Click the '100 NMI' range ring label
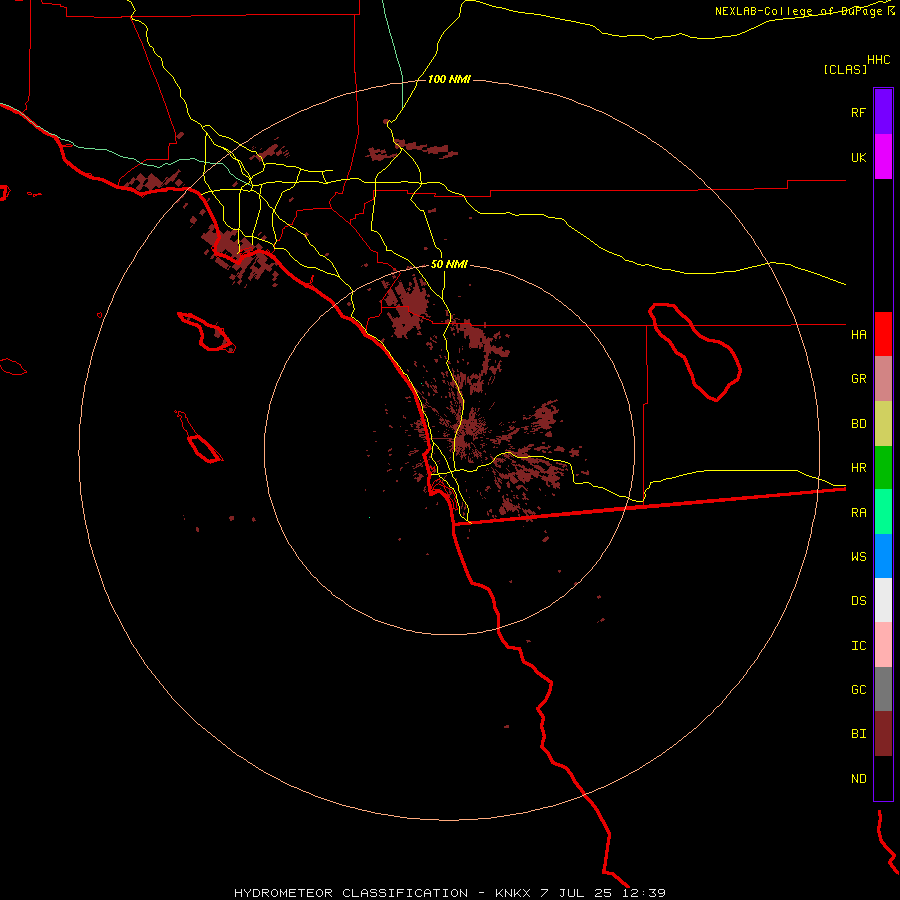Image resolution: width=900 pixels, height=900 pixels. click(449, 79)
